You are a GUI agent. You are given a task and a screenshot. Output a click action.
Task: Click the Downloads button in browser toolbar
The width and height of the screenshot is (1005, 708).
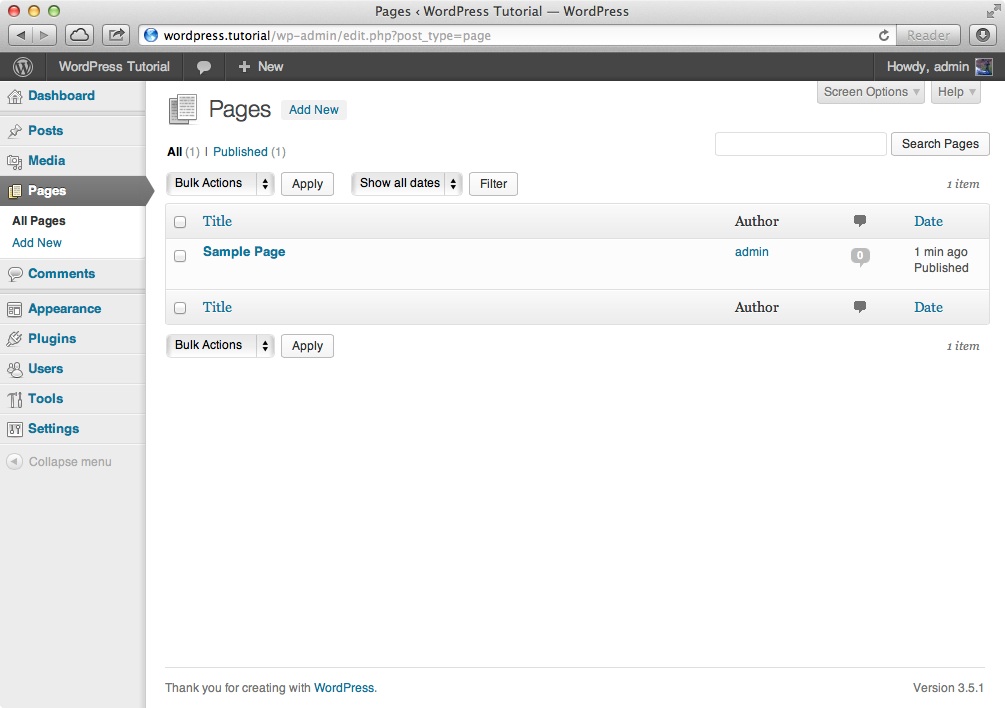pyautogui.click(x=983, y=35)
